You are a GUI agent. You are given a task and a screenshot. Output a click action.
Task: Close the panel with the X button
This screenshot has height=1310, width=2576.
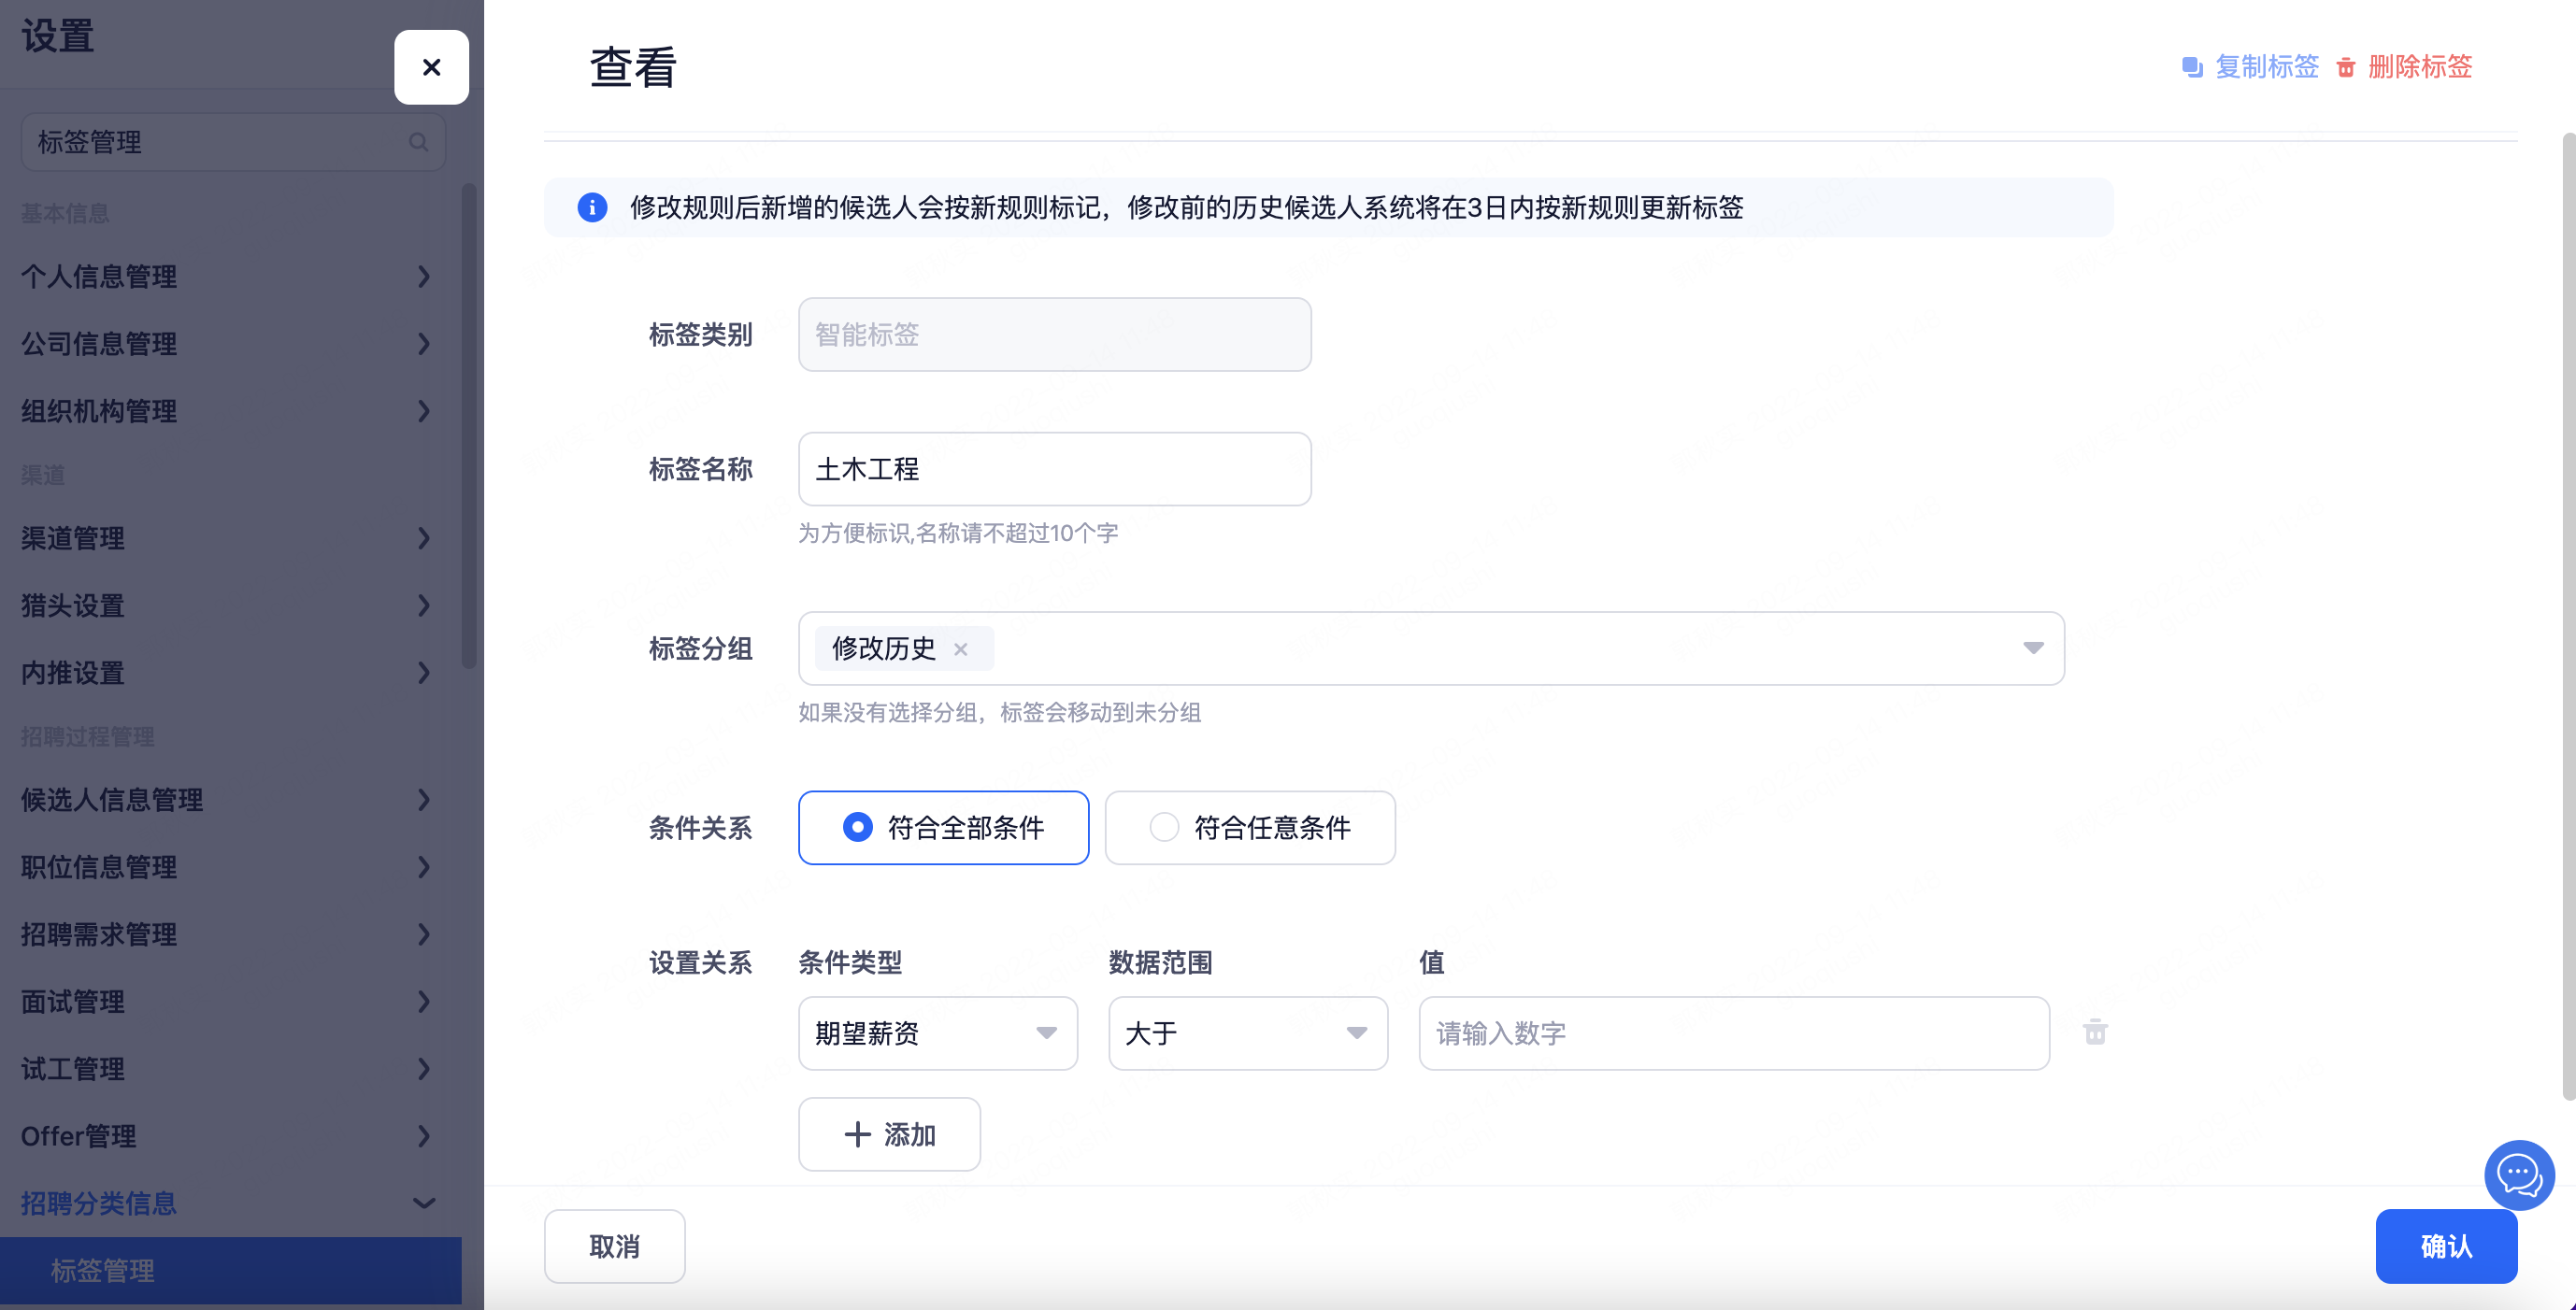click(431, 67)
